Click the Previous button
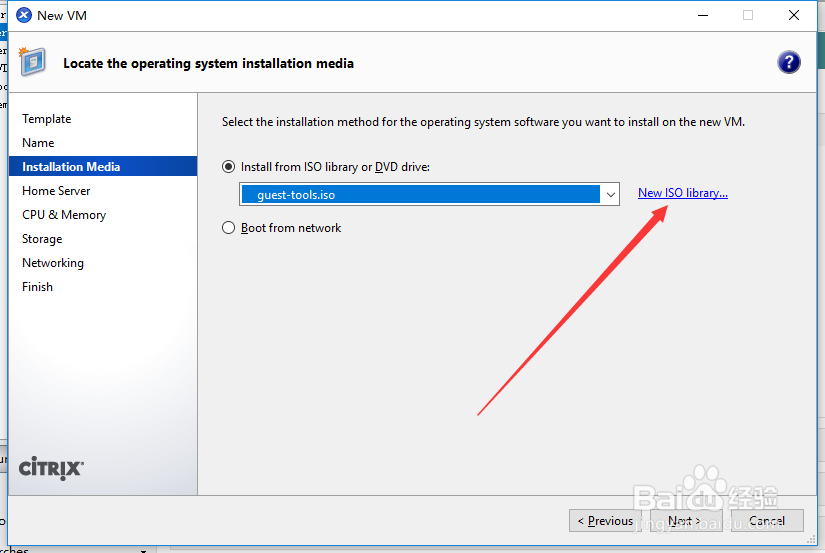 tap(605, 520)
